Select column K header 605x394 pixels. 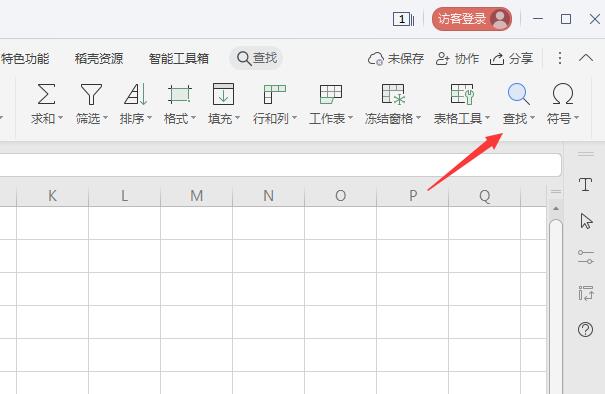[52, 196]
